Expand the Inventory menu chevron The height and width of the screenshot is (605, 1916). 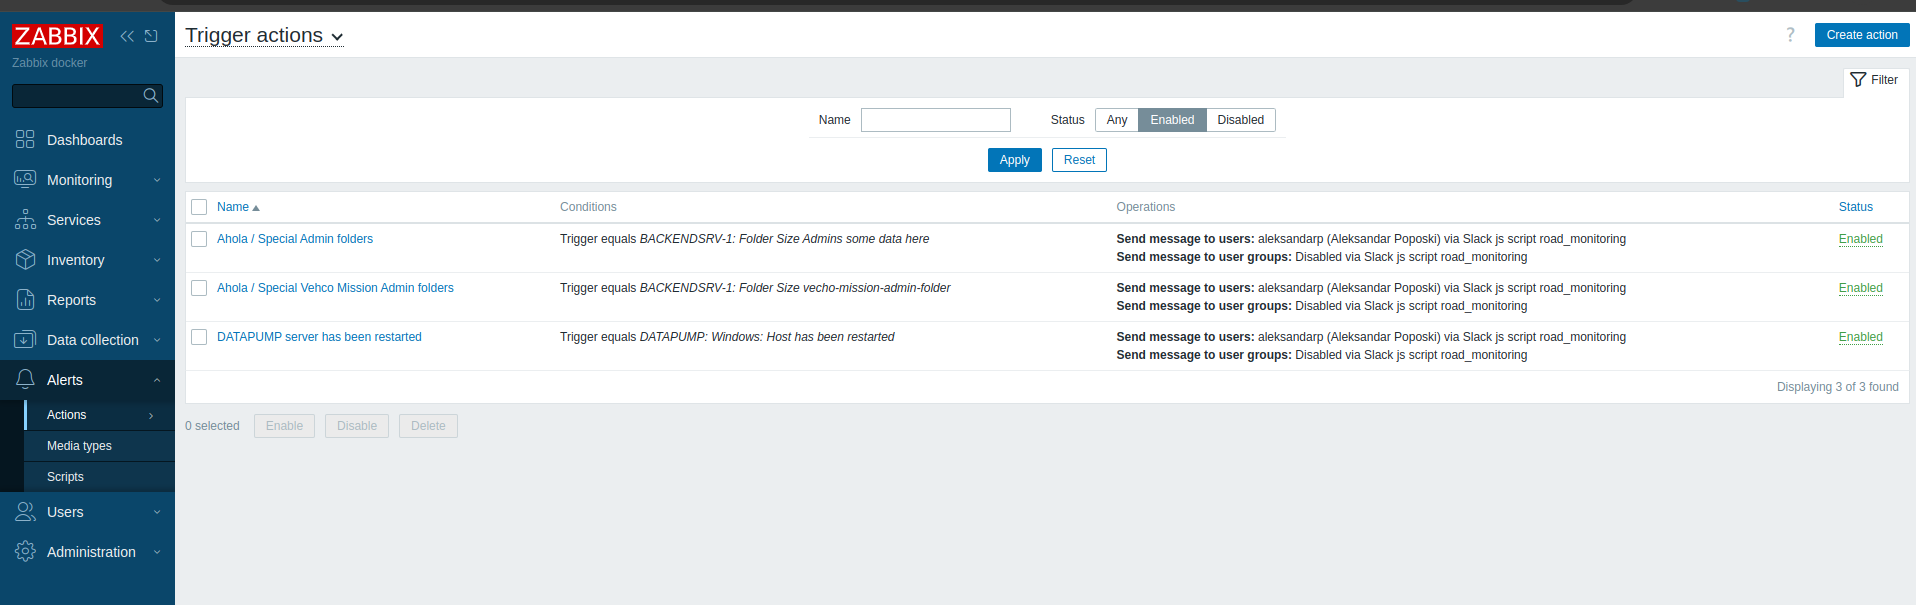[157, 260]
